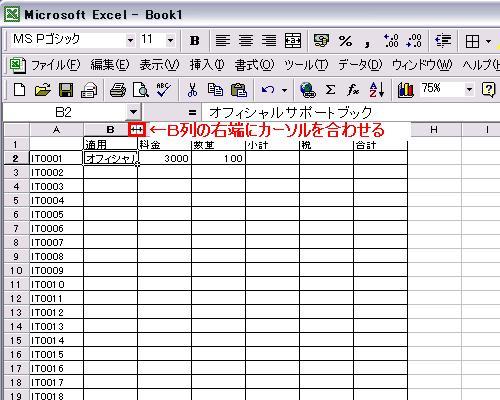This screenshot has width=500, height=400.
Task: Select the Cut scissors icon
Action: [192, 90]
